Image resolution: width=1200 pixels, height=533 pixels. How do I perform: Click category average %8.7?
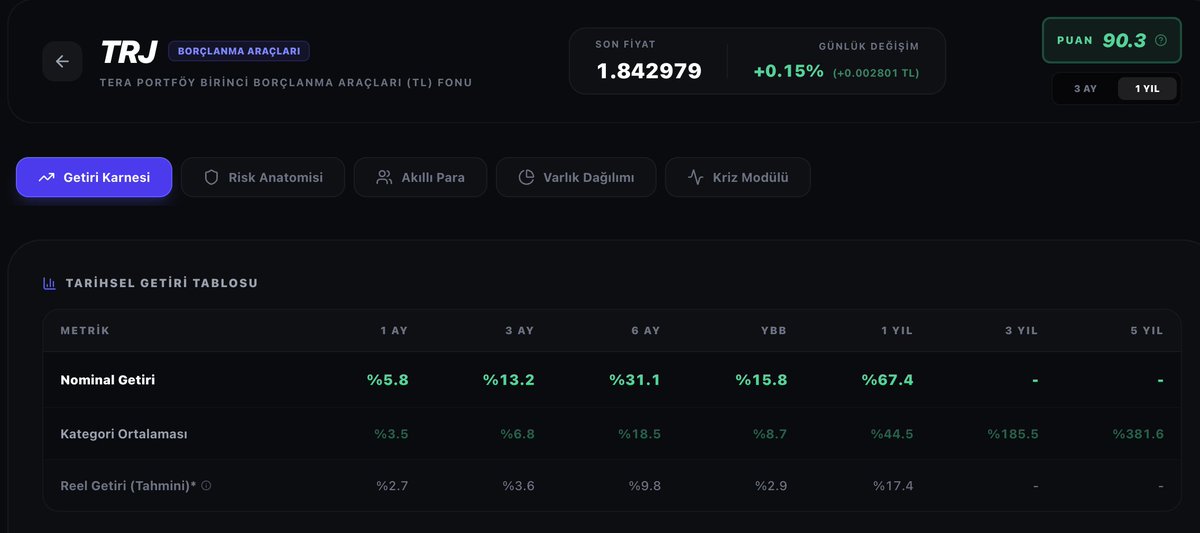(770, 434)
